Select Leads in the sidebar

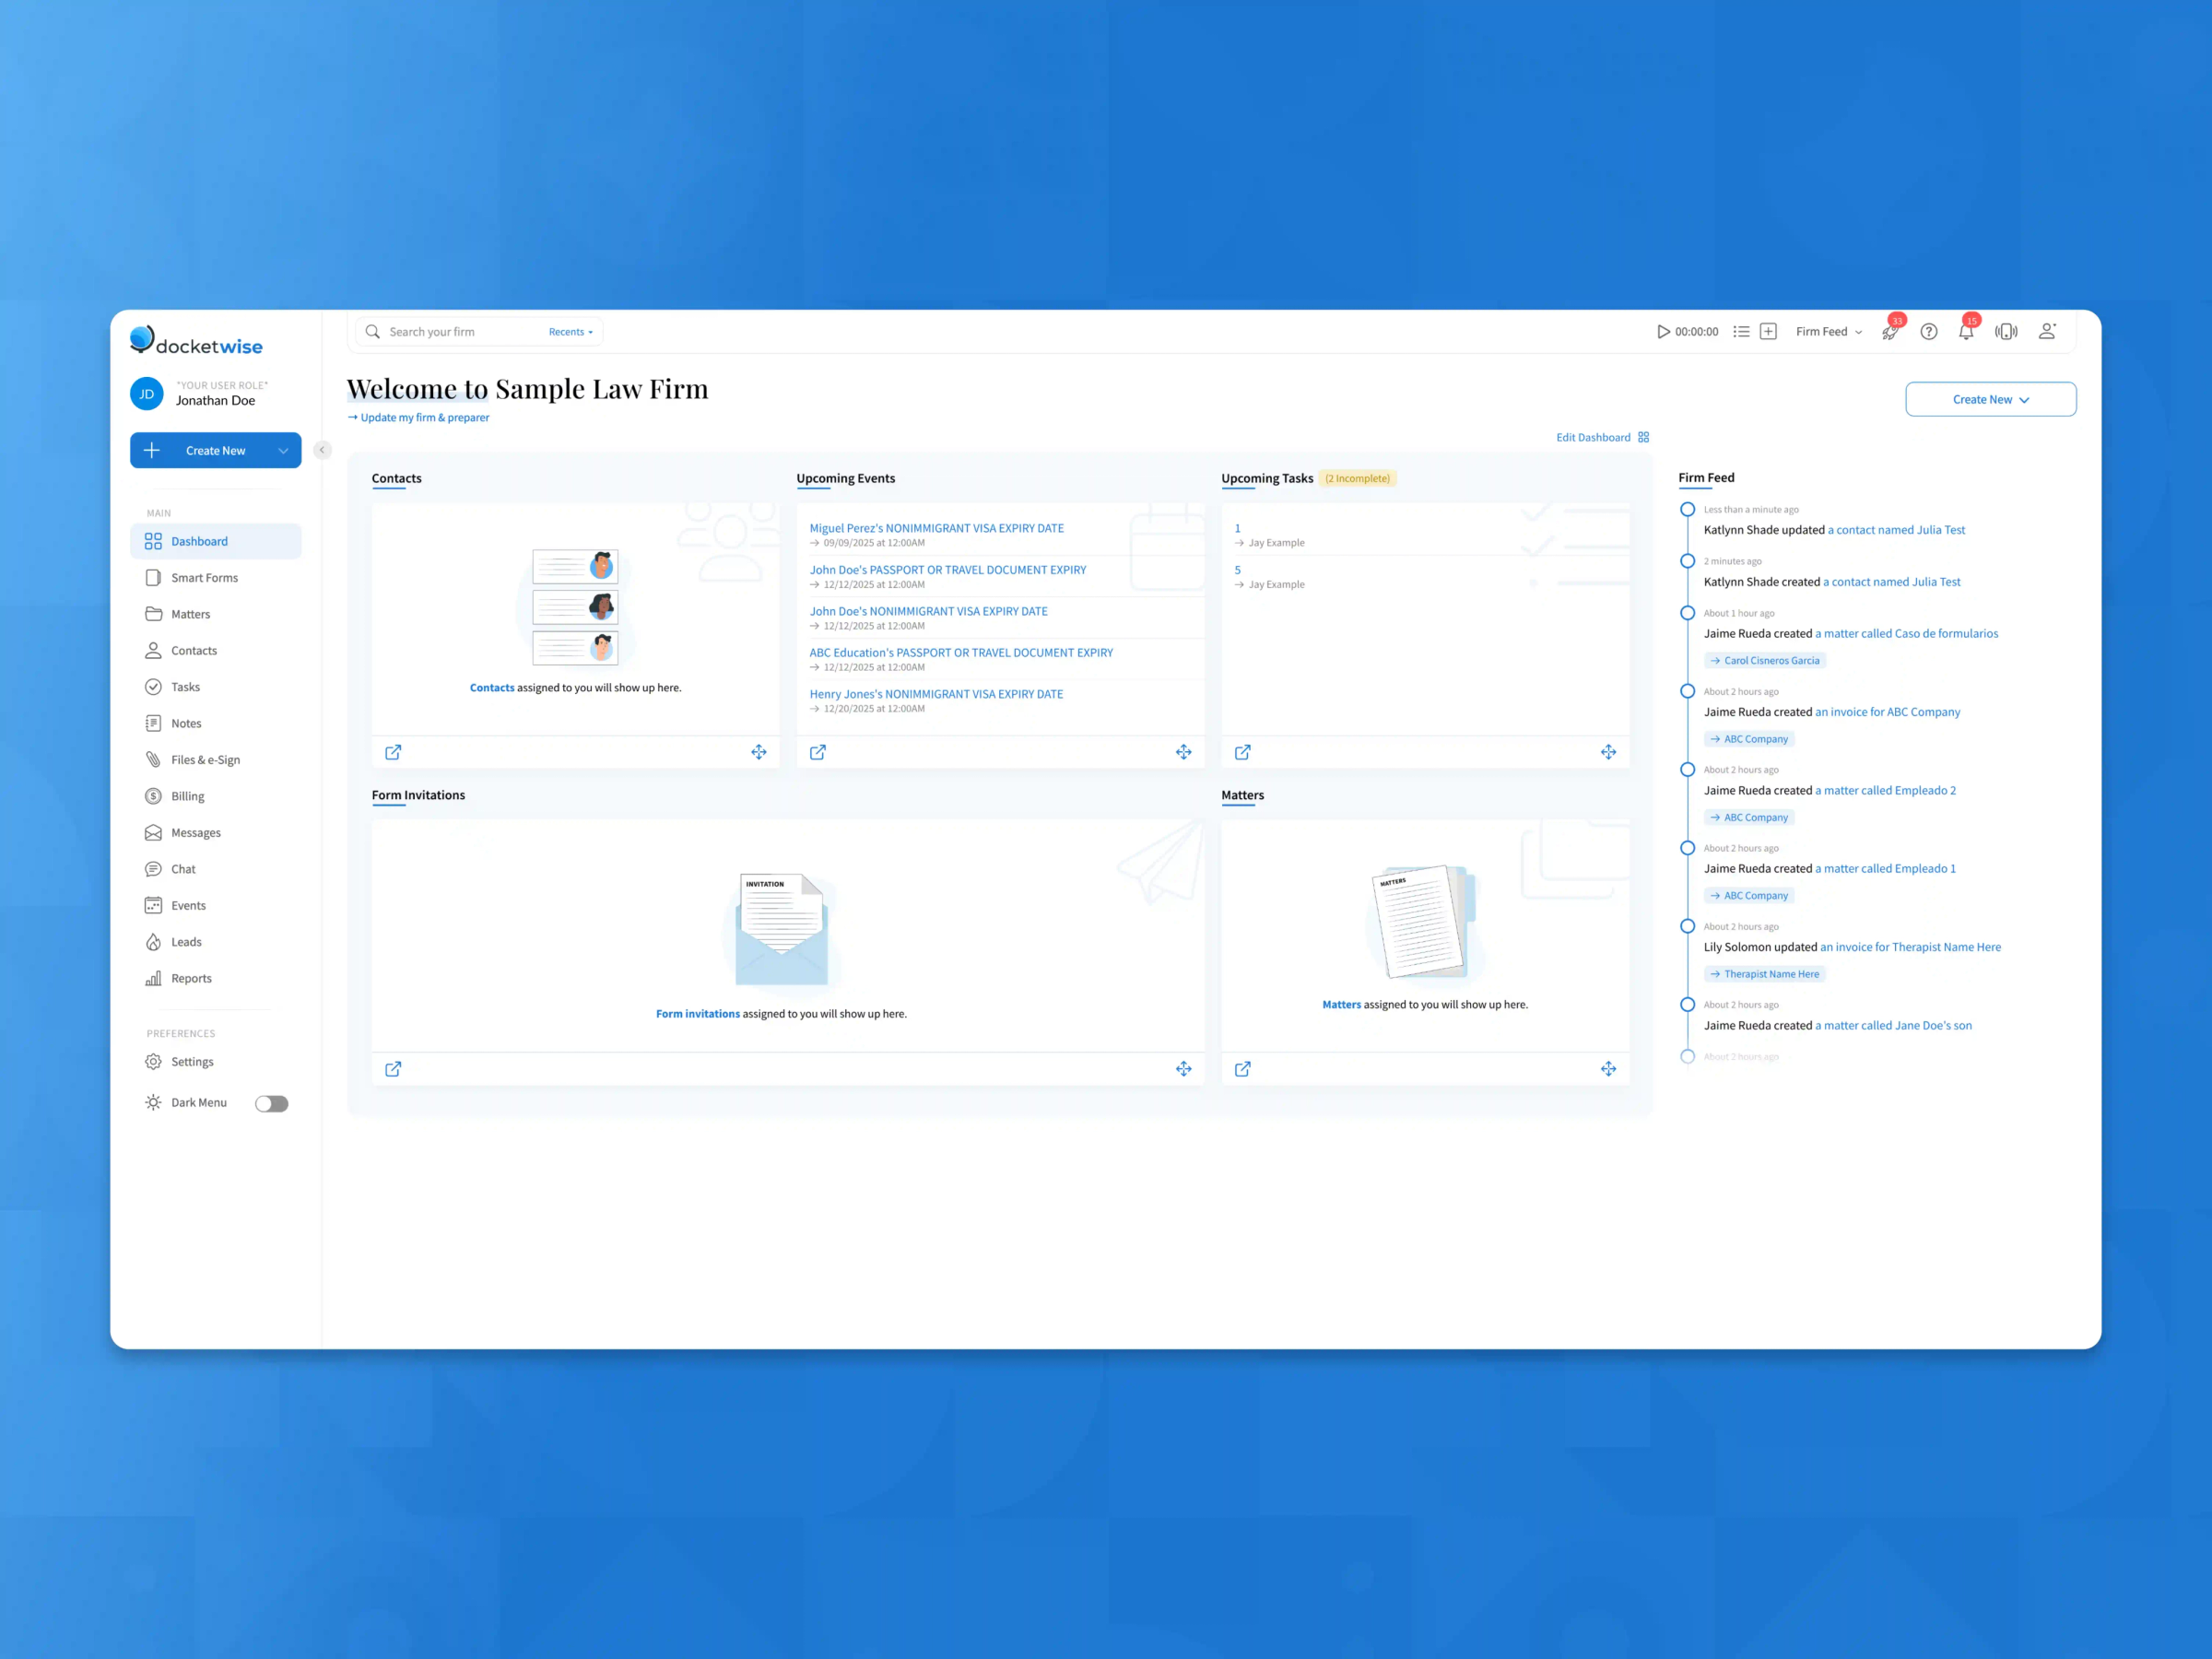pyautogui.click(x=186, y=941)
